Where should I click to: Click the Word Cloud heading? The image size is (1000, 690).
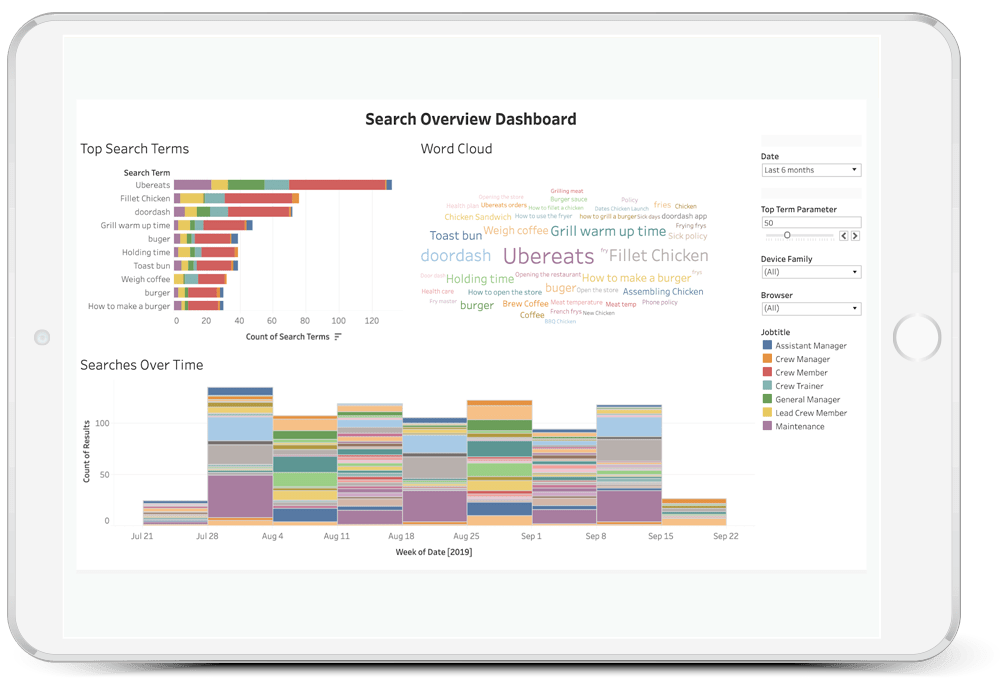click(x=456, y=149)
